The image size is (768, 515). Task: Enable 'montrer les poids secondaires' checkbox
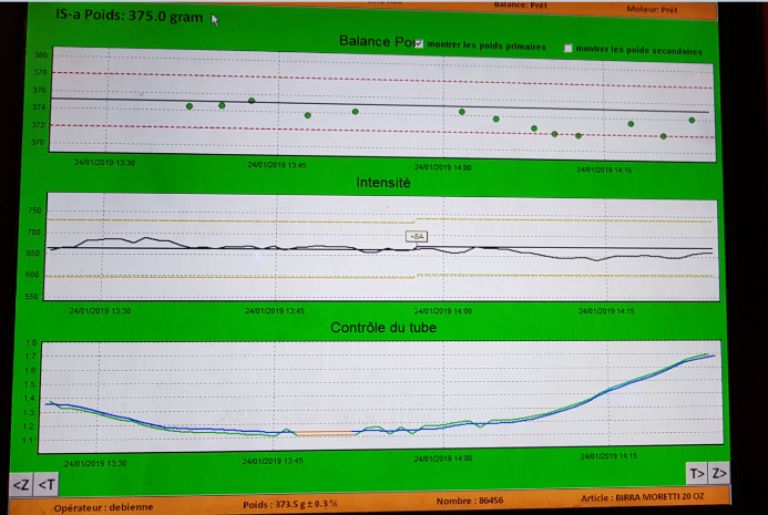click(x=568, y=48)
